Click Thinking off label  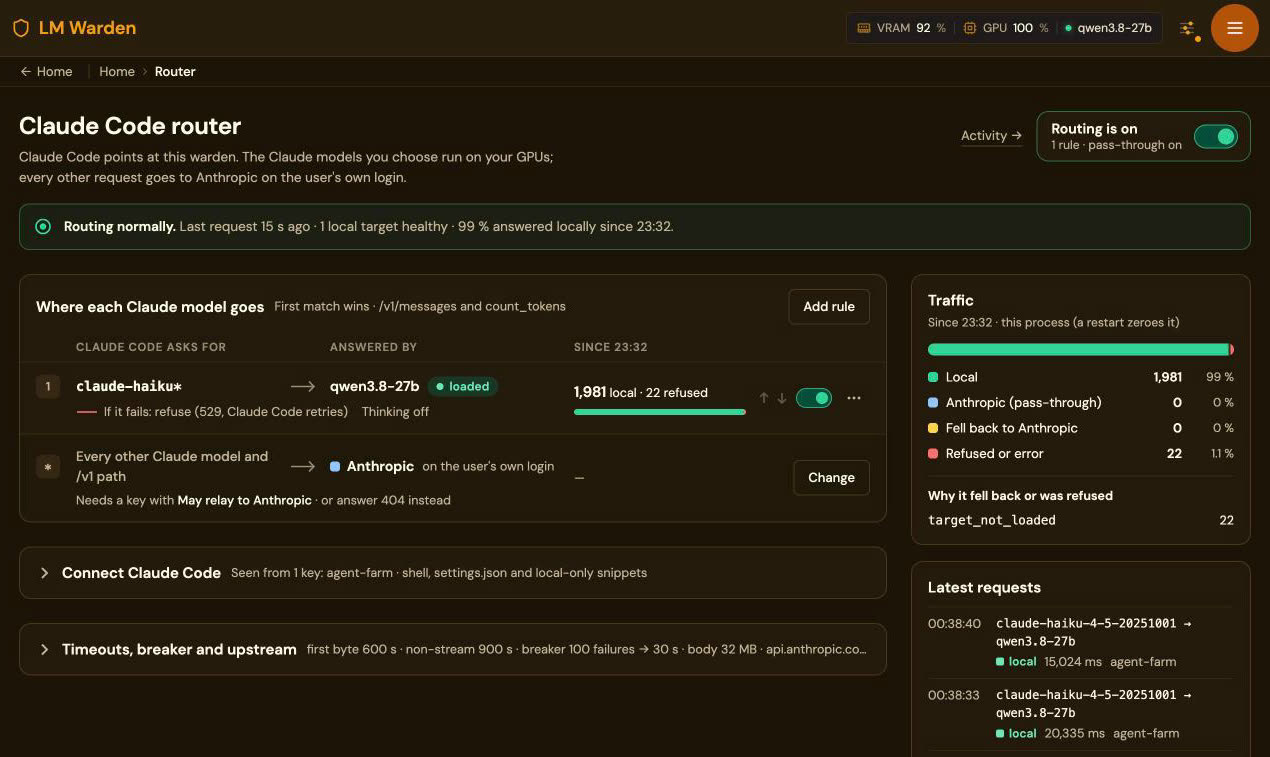[x=395, y=411]
